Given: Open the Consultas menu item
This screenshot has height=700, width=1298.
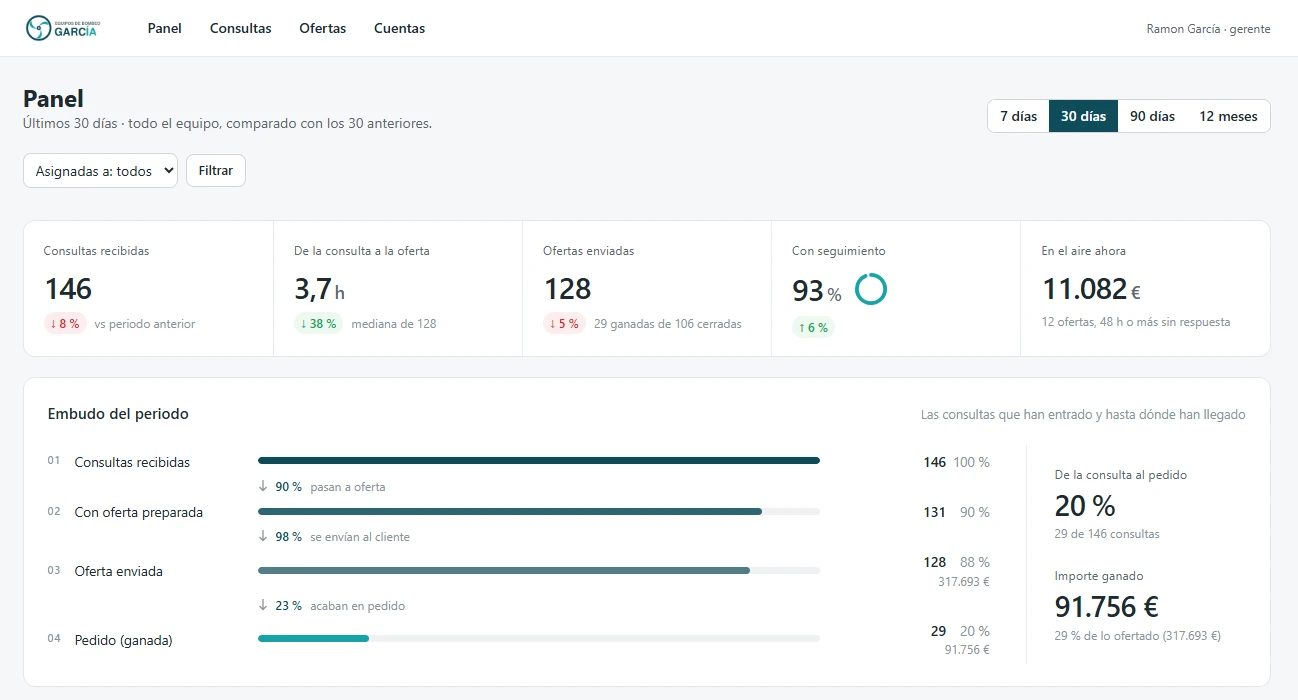Looking at the screenshot, I should pos(240,28).
